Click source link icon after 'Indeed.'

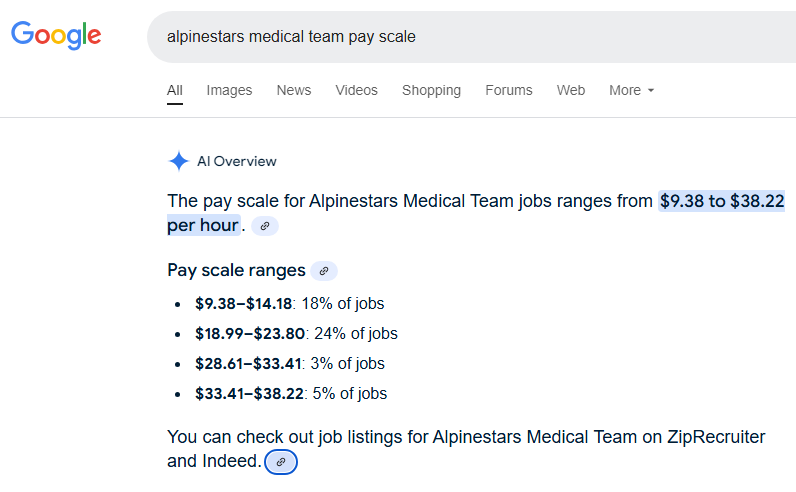click(x=281, y=462)
